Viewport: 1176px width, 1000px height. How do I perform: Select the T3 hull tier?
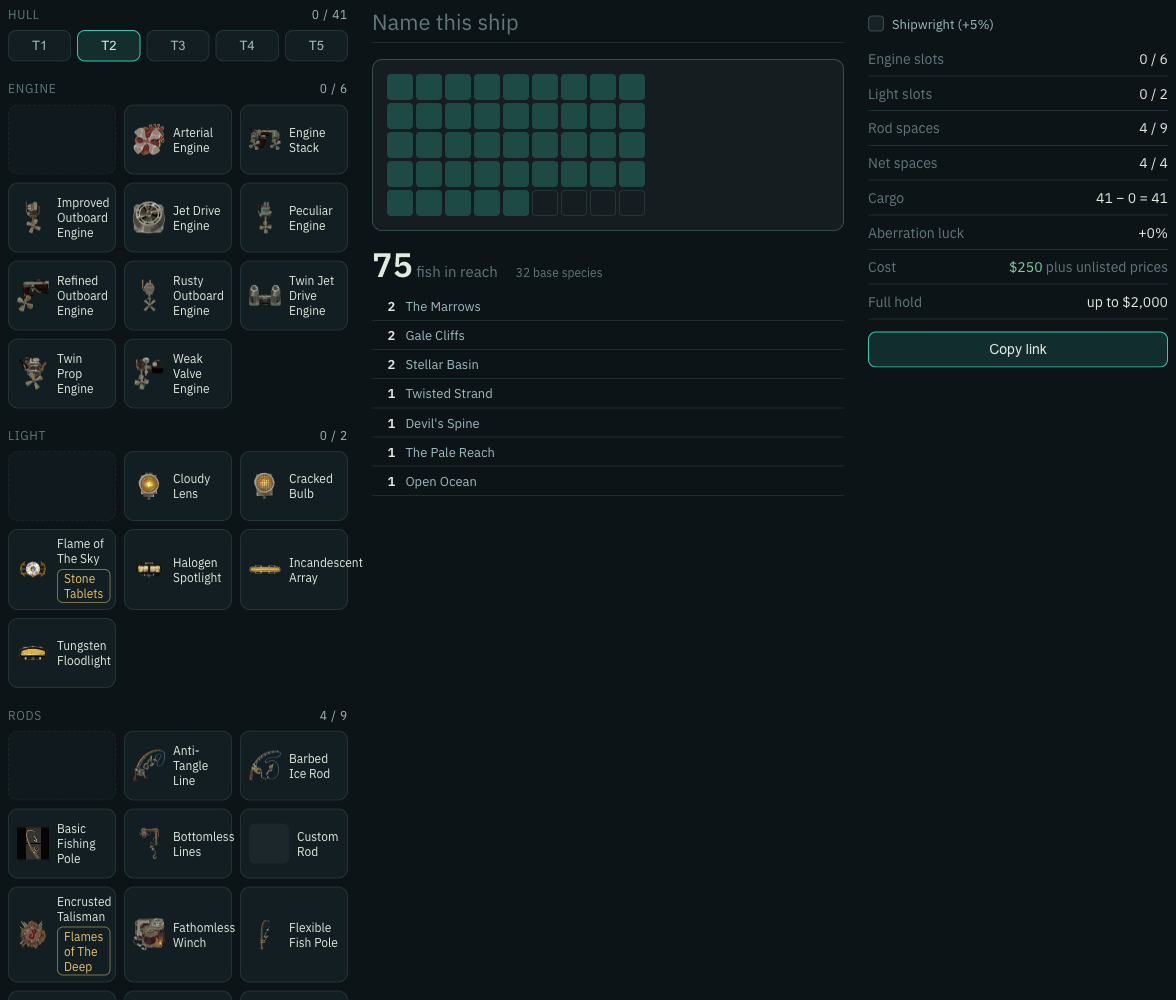click(x=178, y=46)
